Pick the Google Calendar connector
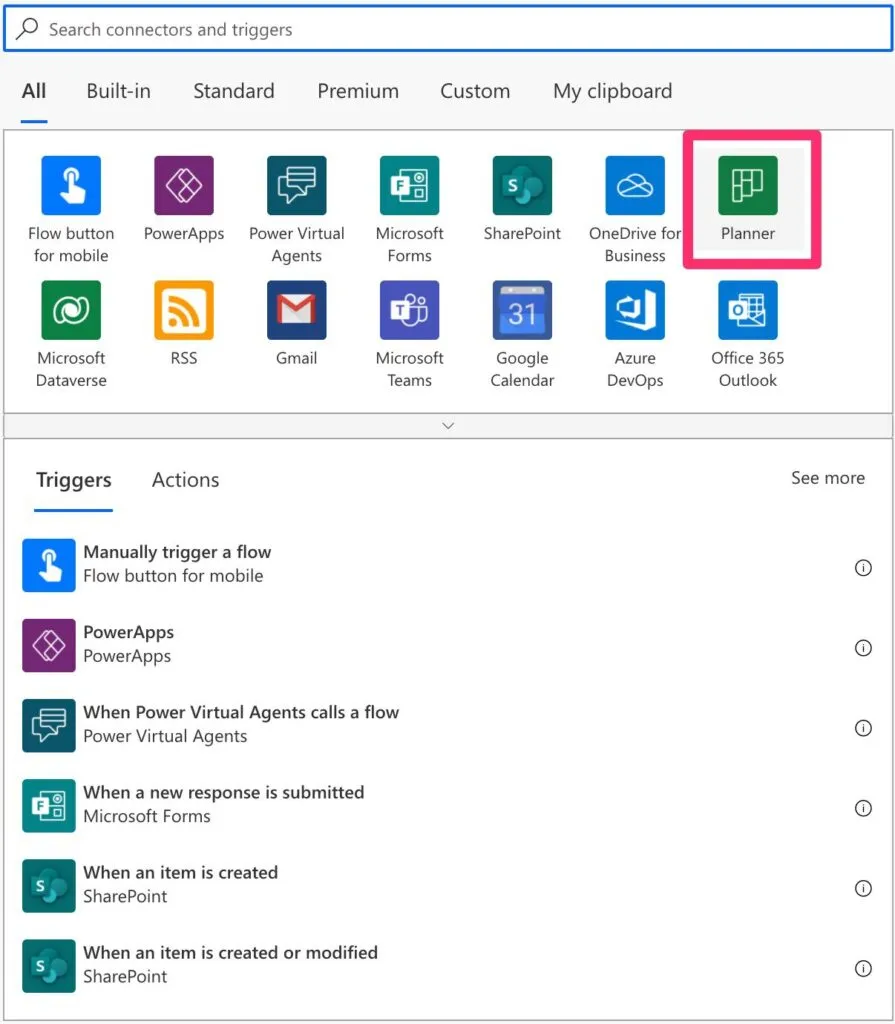This screenshot has height=1024, width=895. [x=522, y=310]
